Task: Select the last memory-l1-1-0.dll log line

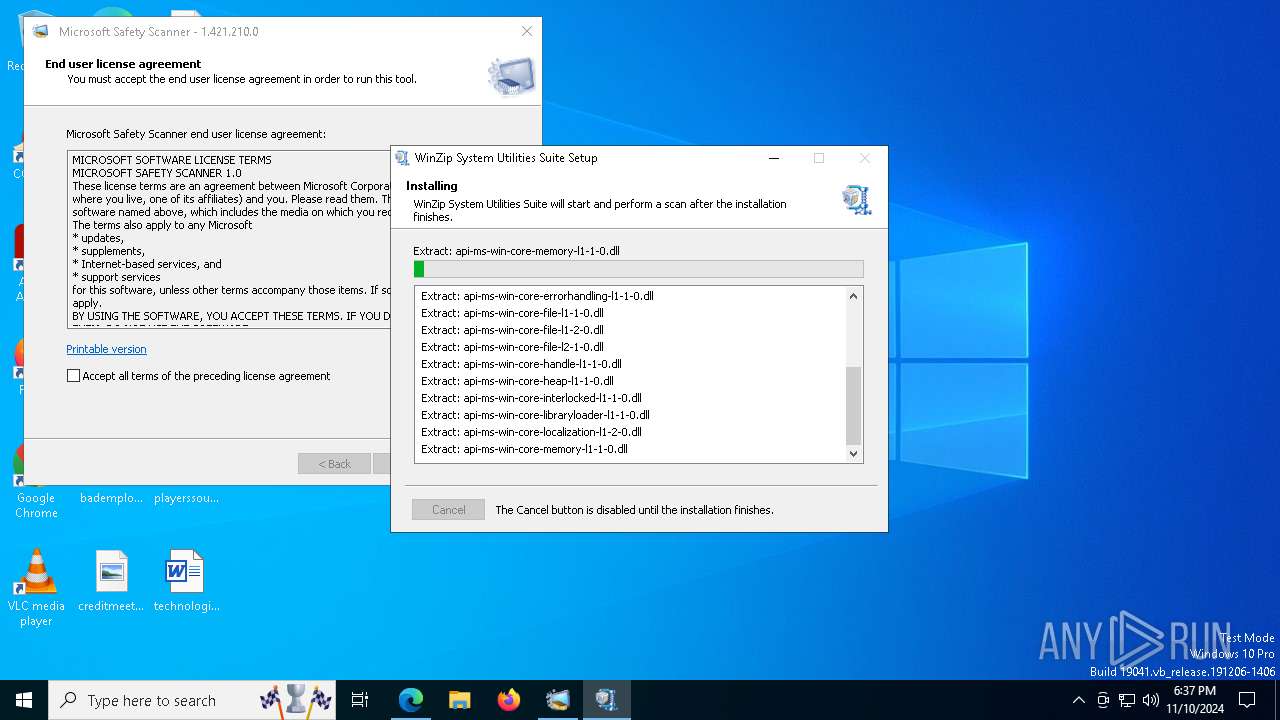Action: tap(524, 449)
